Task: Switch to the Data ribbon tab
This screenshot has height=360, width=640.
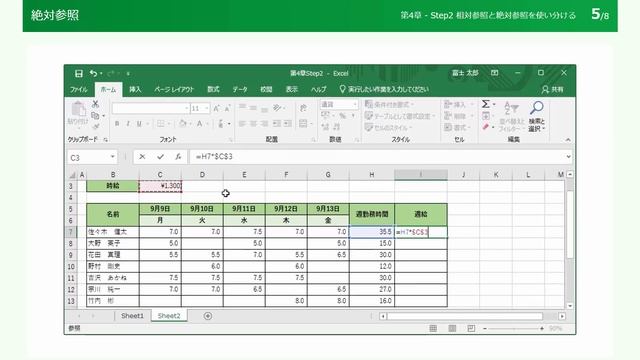Action: 240,89
